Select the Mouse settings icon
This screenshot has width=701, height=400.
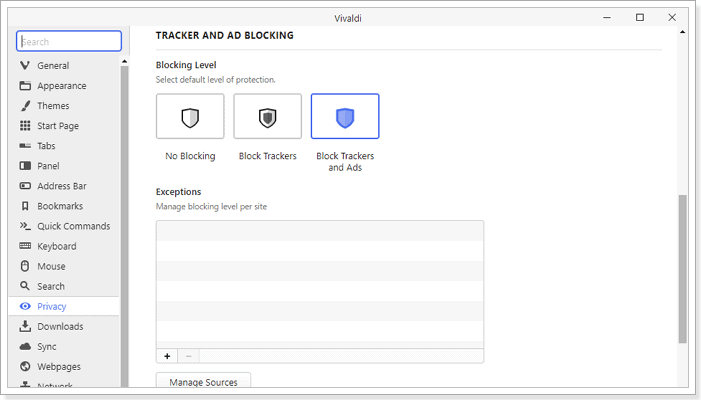[25, 266]
